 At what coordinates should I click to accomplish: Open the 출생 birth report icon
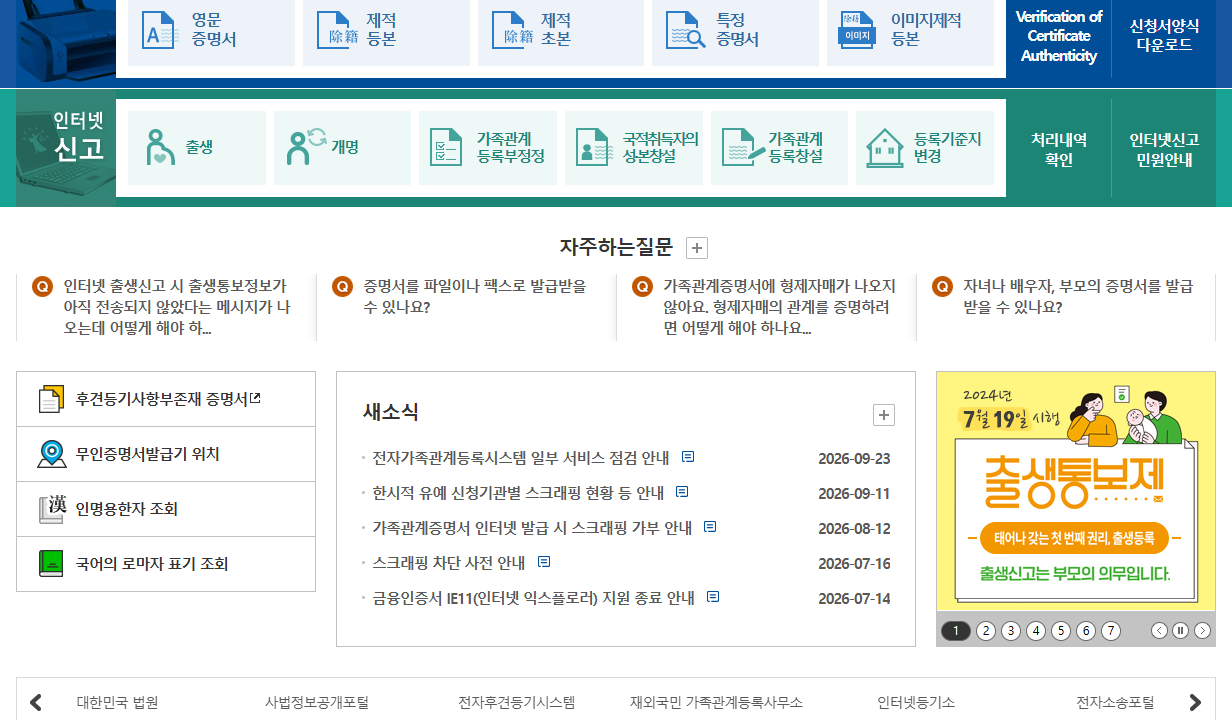point(161,147)
